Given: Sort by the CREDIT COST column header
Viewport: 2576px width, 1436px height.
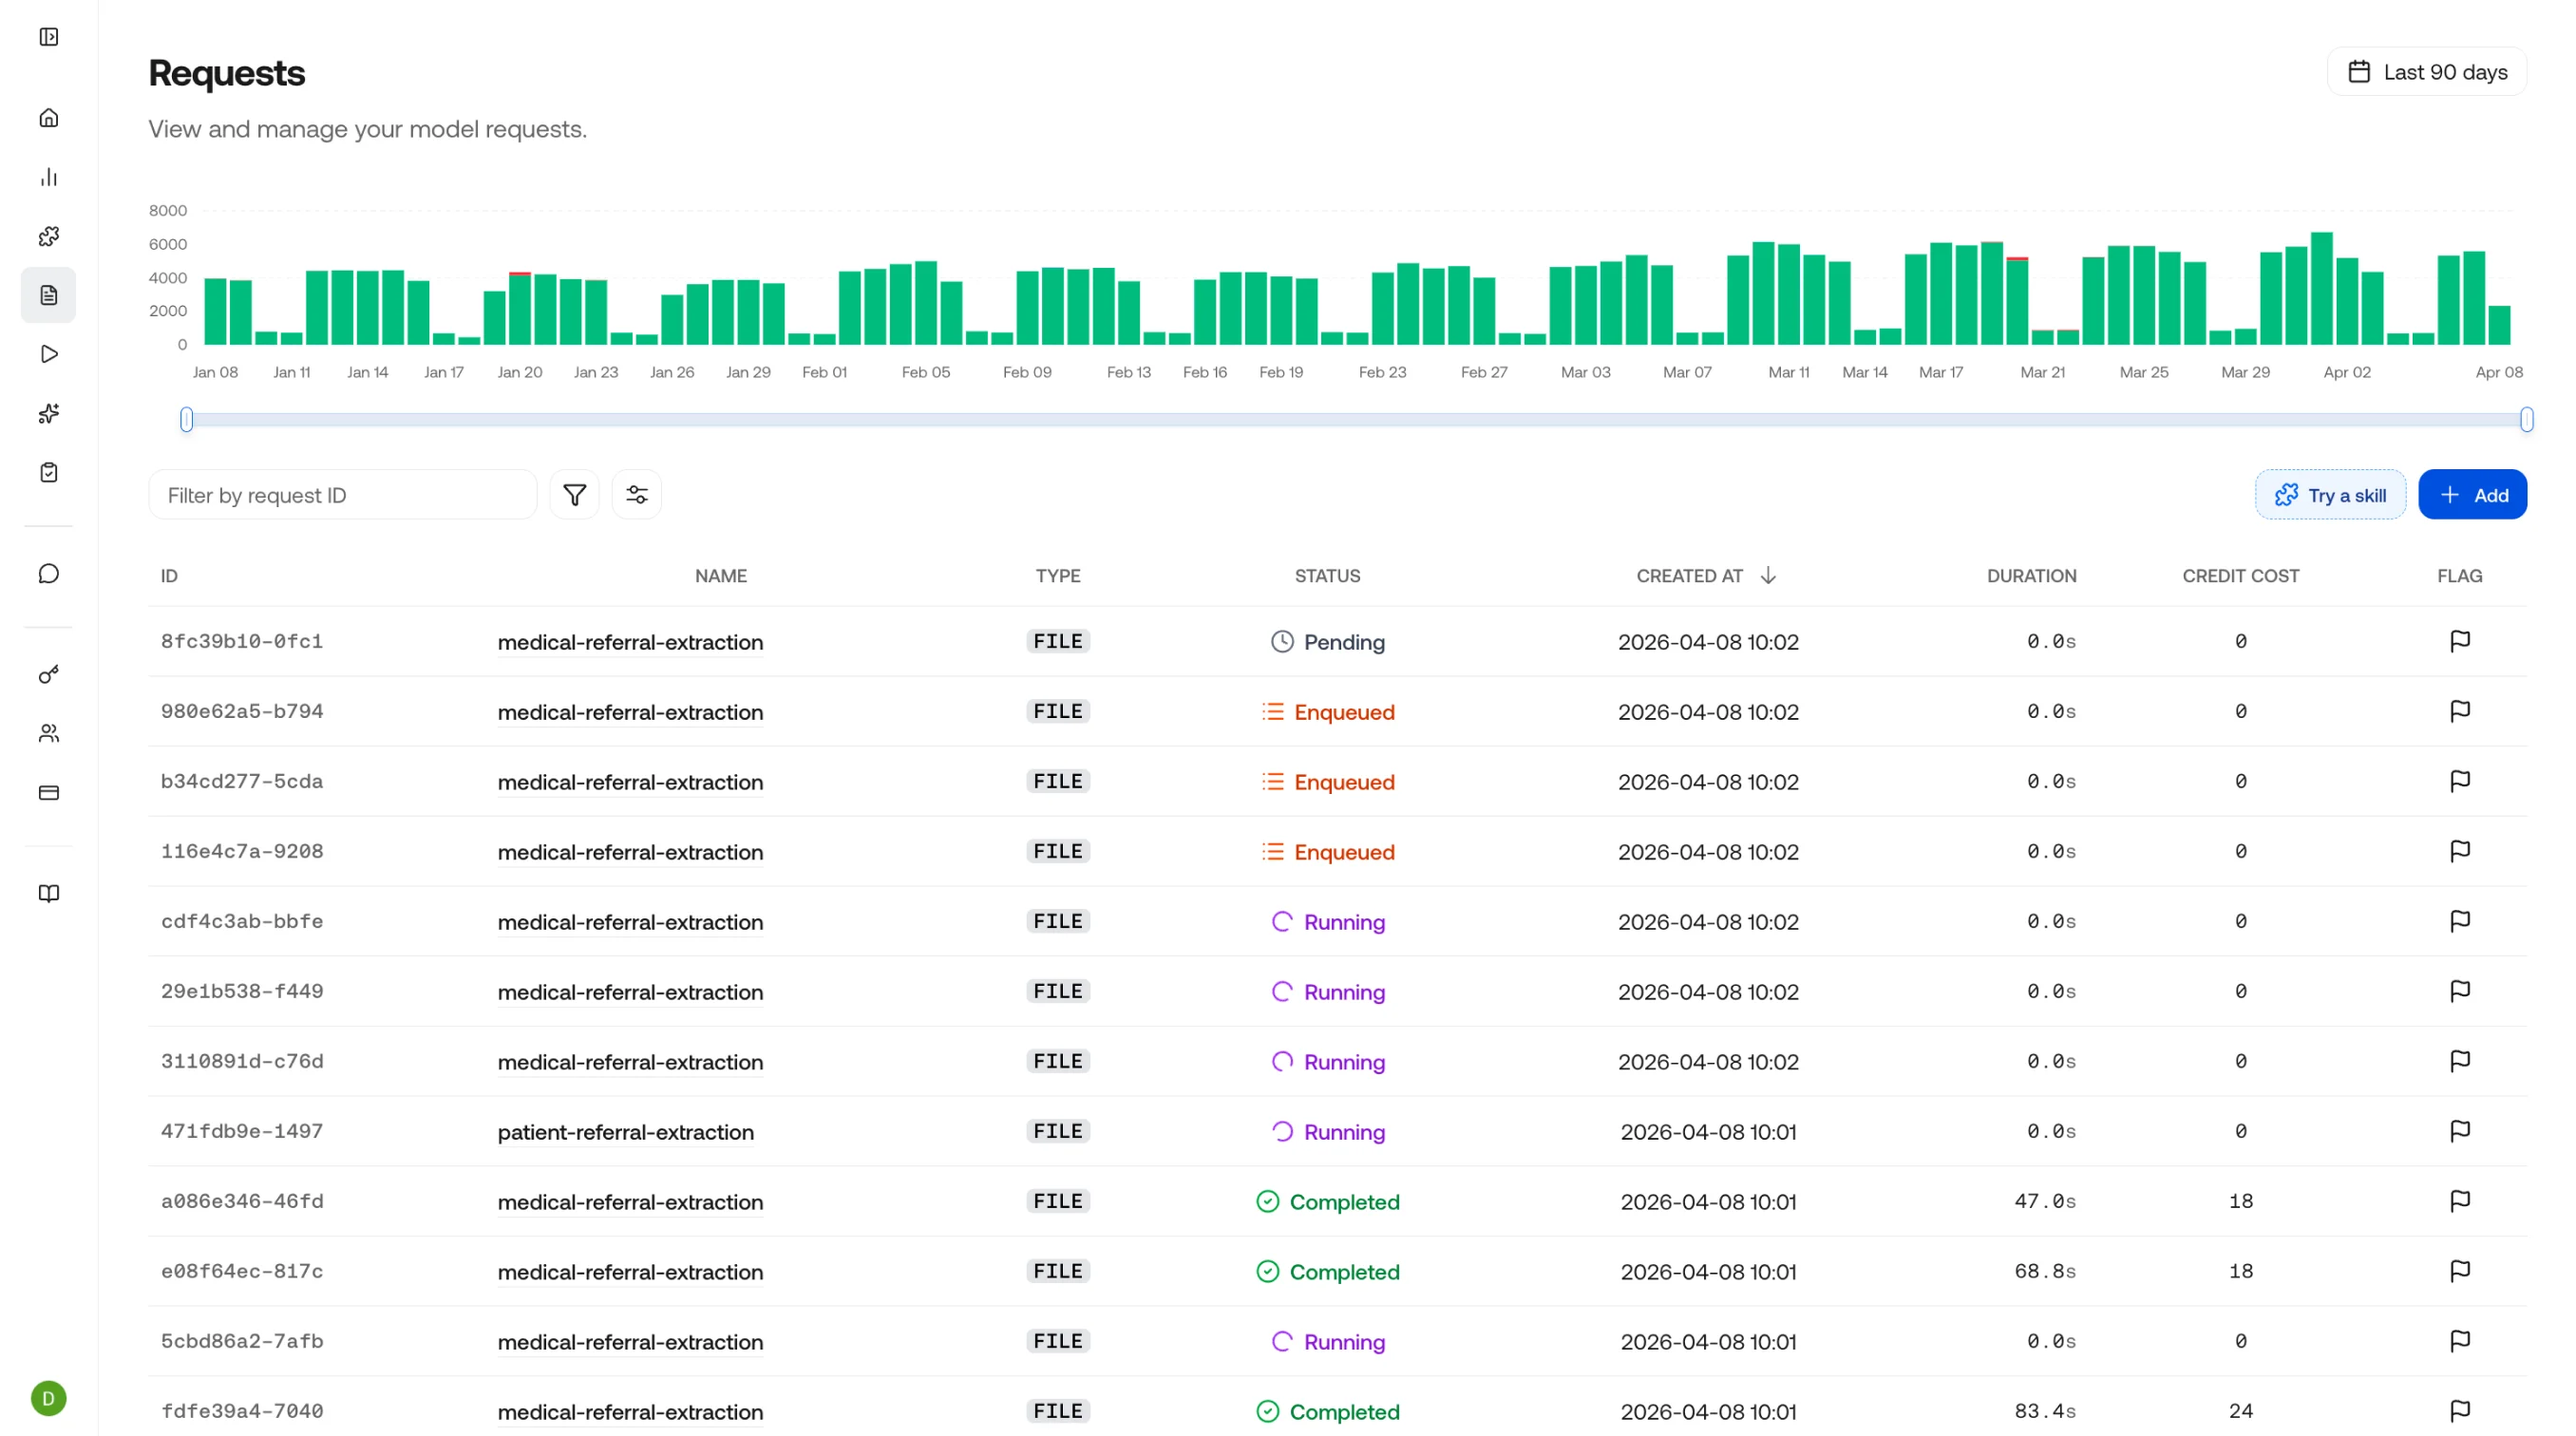Looking at the screenshot, I should (2240, 576).
